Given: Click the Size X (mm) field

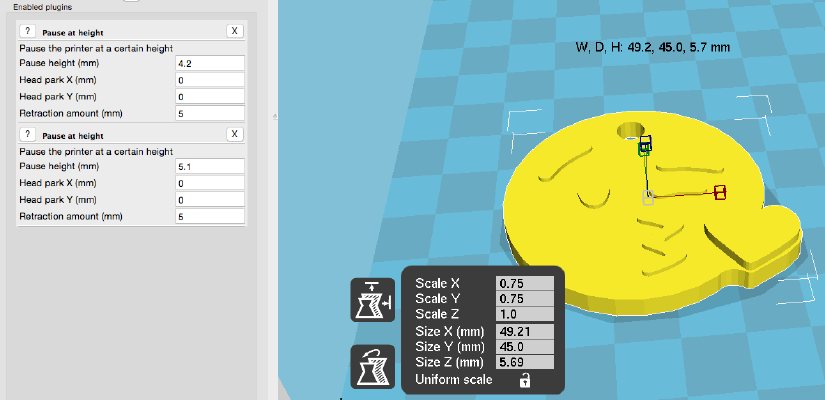Looking at the screenshot, I should pos(525,332).
